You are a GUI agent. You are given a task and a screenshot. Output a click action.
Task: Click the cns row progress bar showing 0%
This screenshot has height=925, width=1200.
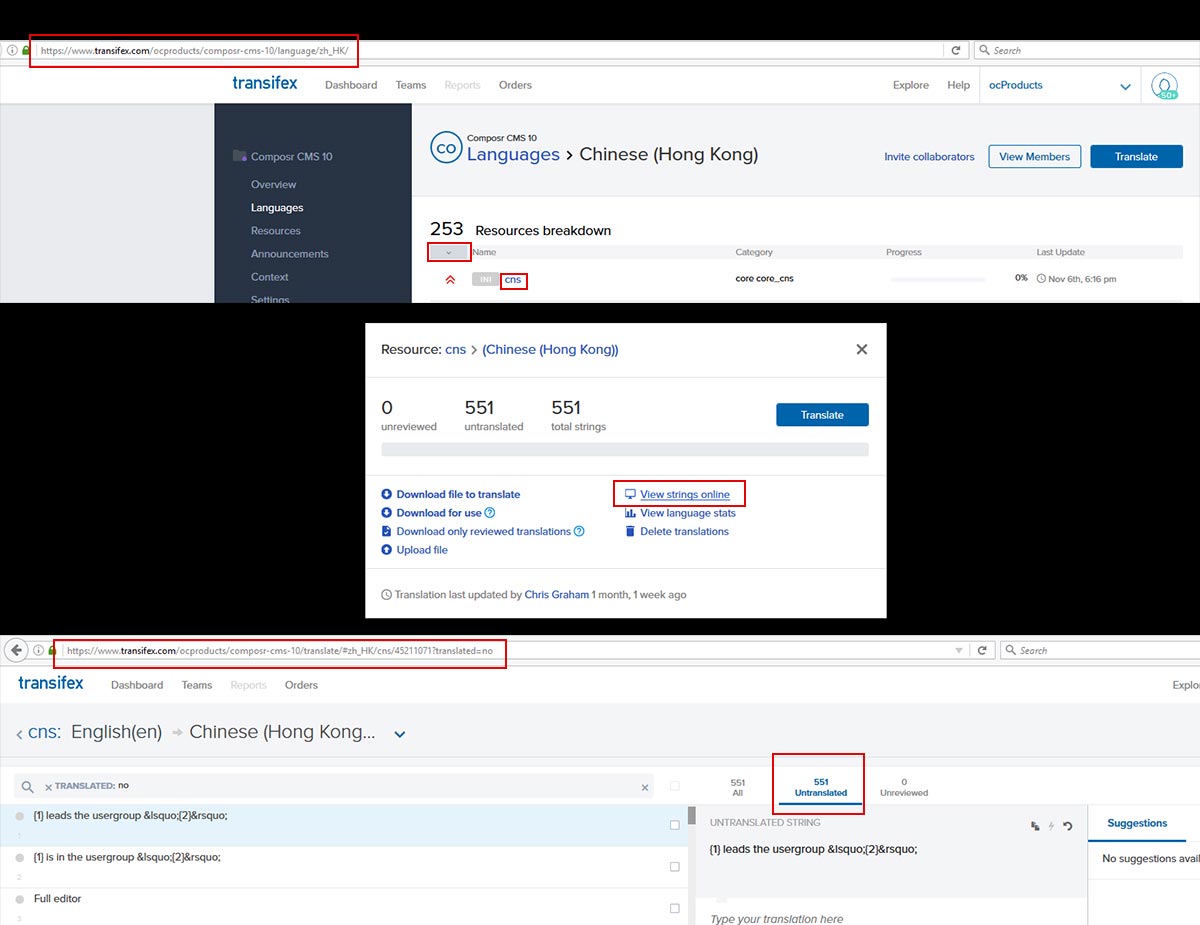(938, 279)
